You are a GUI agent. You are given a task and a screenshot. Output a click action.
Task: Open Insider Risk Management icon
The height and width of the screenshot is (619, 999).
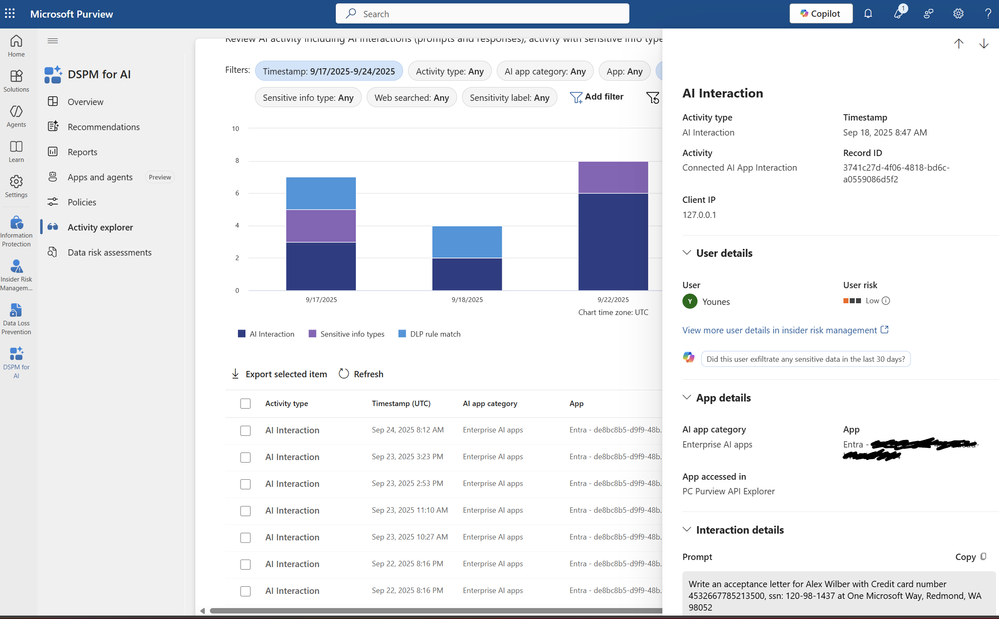16,274
